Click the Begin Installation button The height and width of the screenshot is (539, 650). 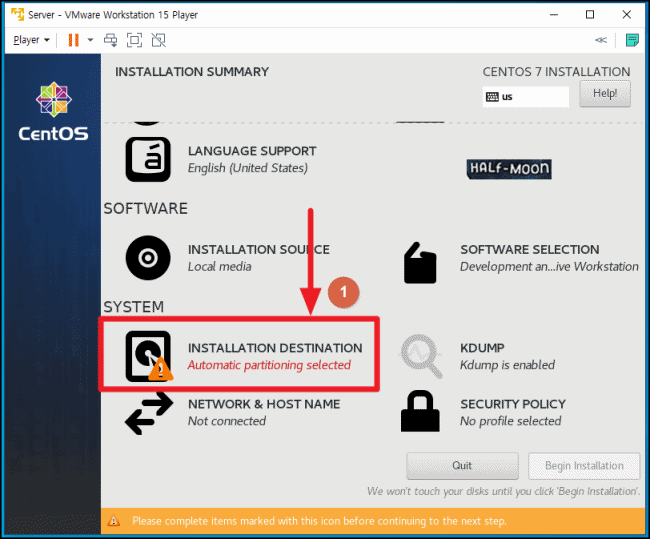584,466
